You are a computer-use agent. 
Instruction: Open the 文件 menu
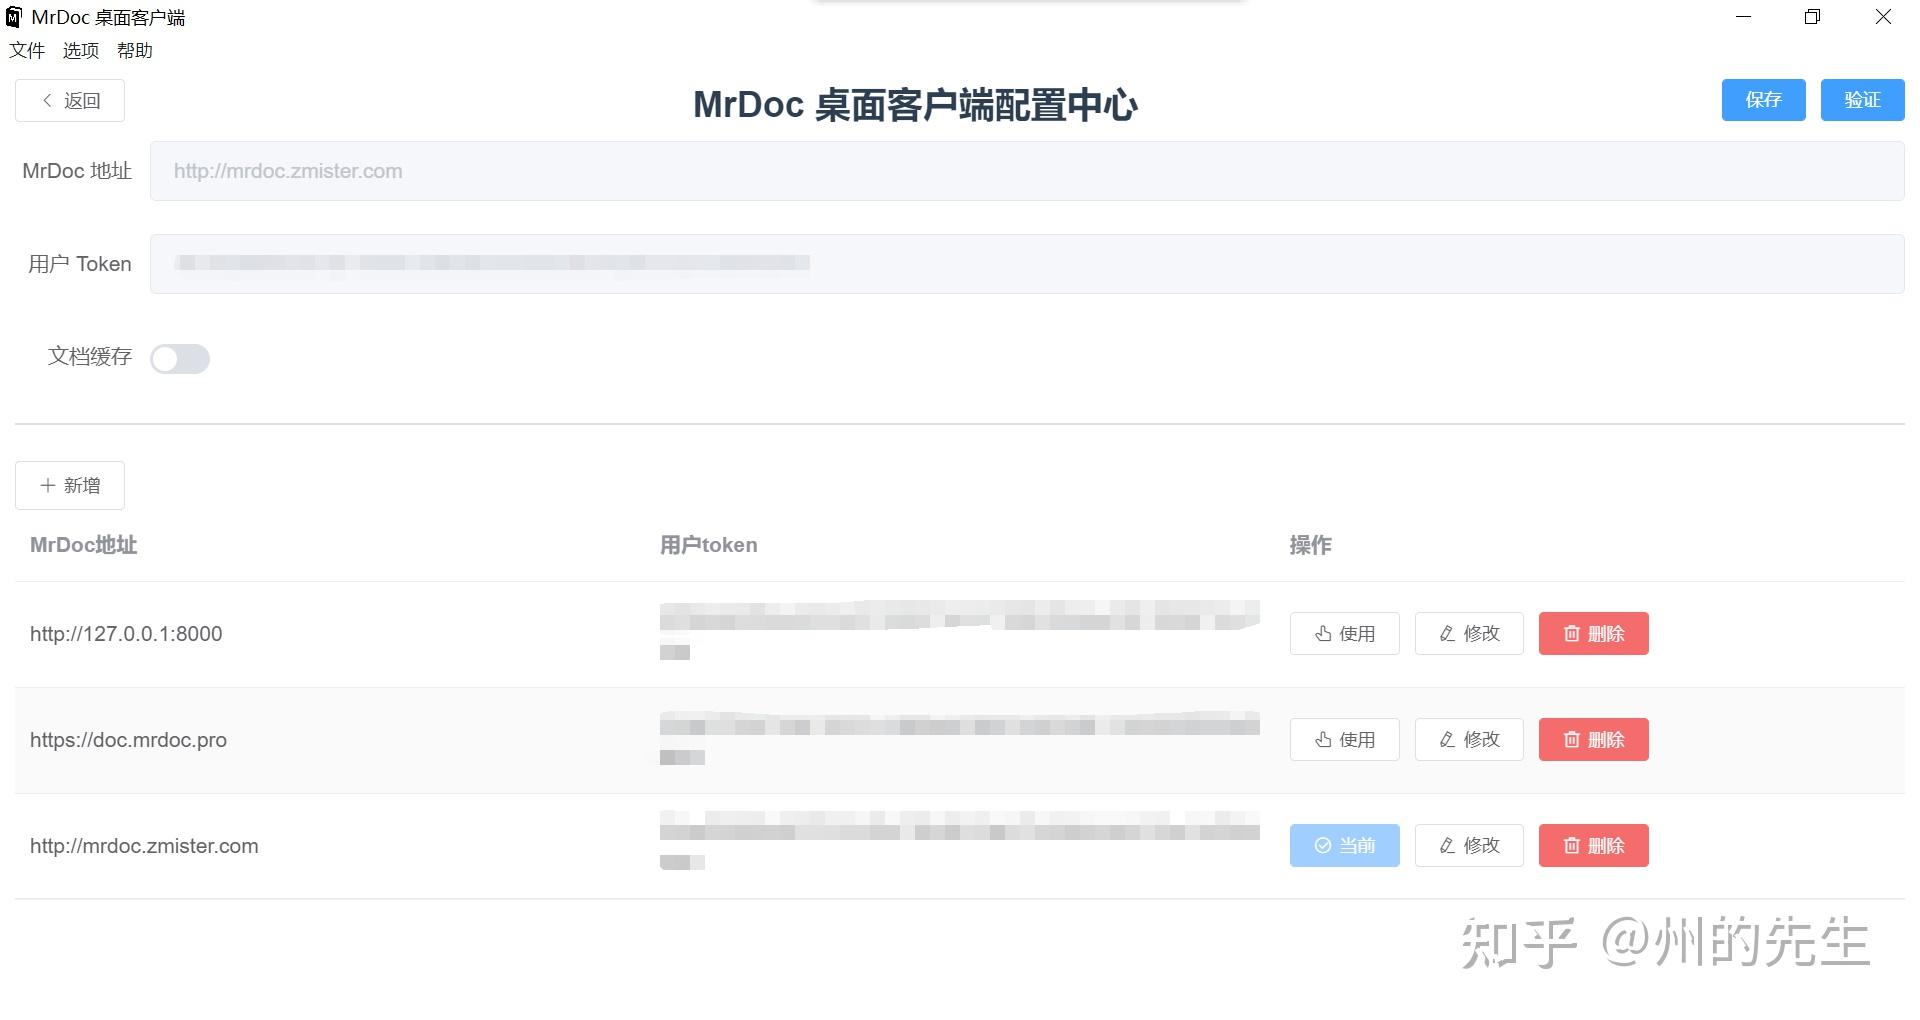[x=26, y=50]
